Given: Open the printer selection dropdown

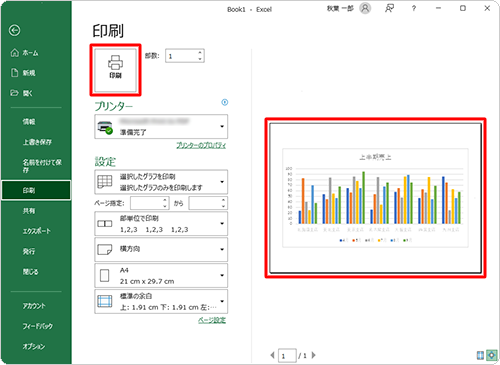Looking at the screenshot, I should (161, 127).
